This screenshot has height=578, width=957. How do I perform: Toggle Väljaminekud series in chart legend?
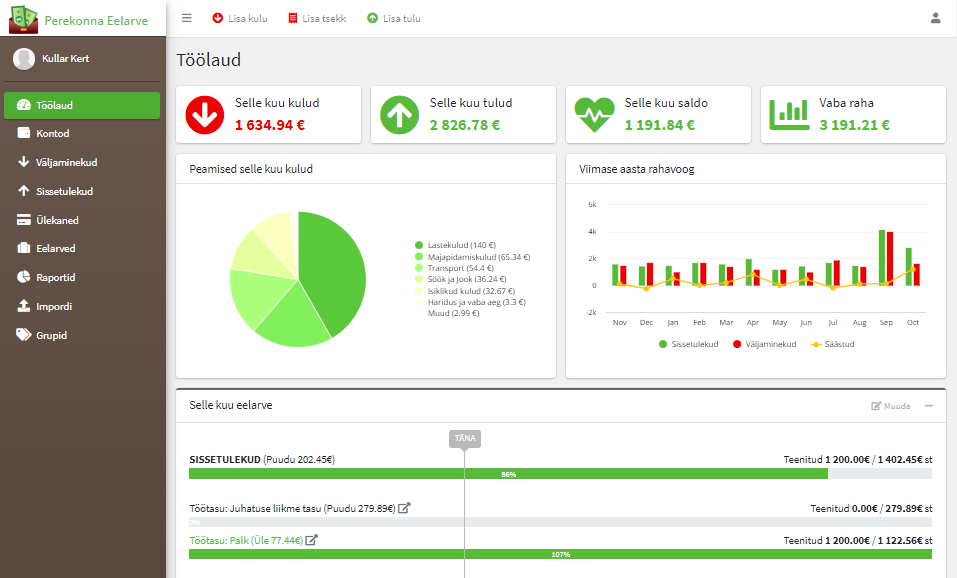click(764, 344)
